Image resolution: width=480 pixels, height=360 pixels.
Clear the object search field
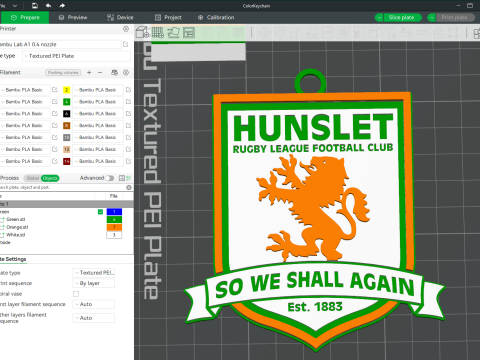129,187
